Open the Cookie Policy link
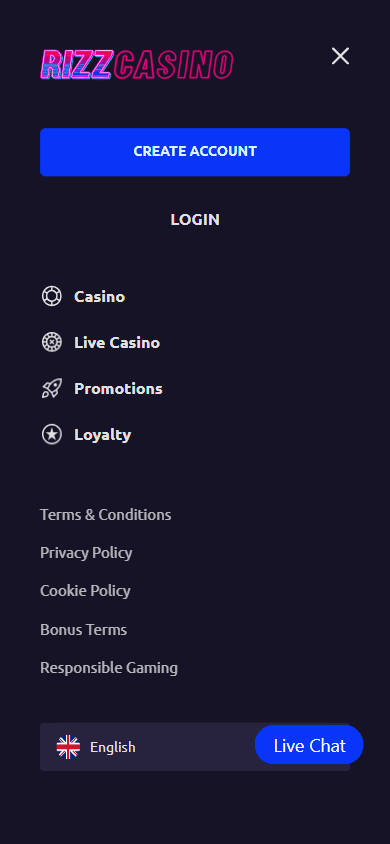390x844 pixels. pyautogui.click(x=85, y=591)
